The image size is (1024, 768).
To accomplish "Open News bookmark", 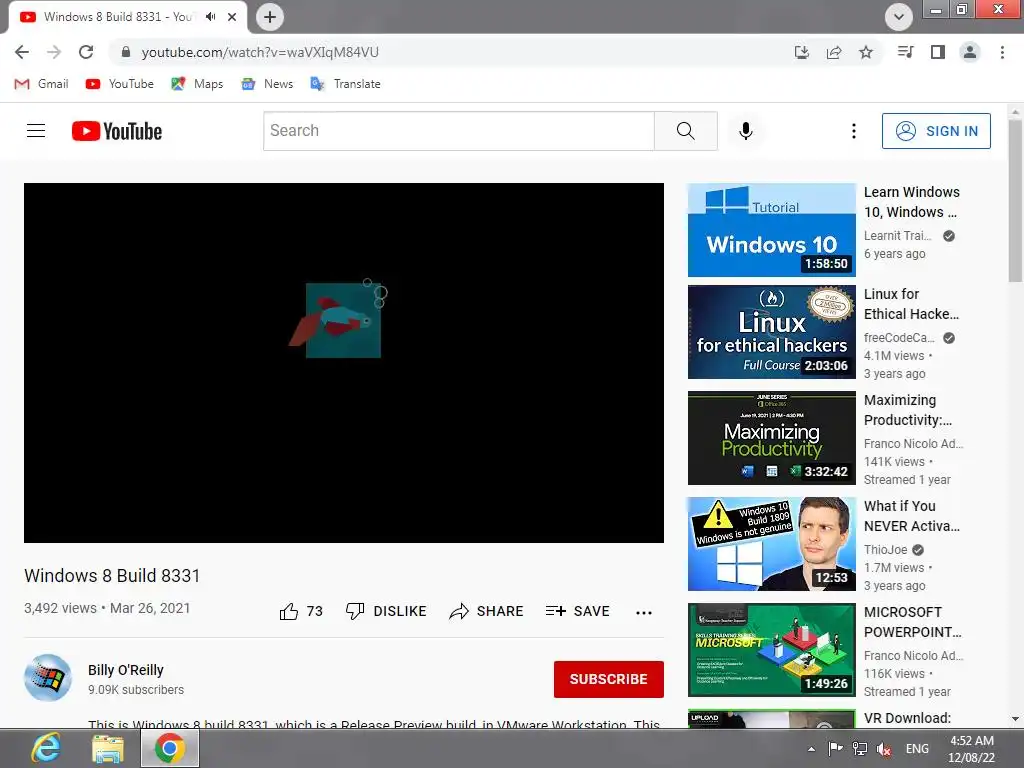I will pos(267,84).
